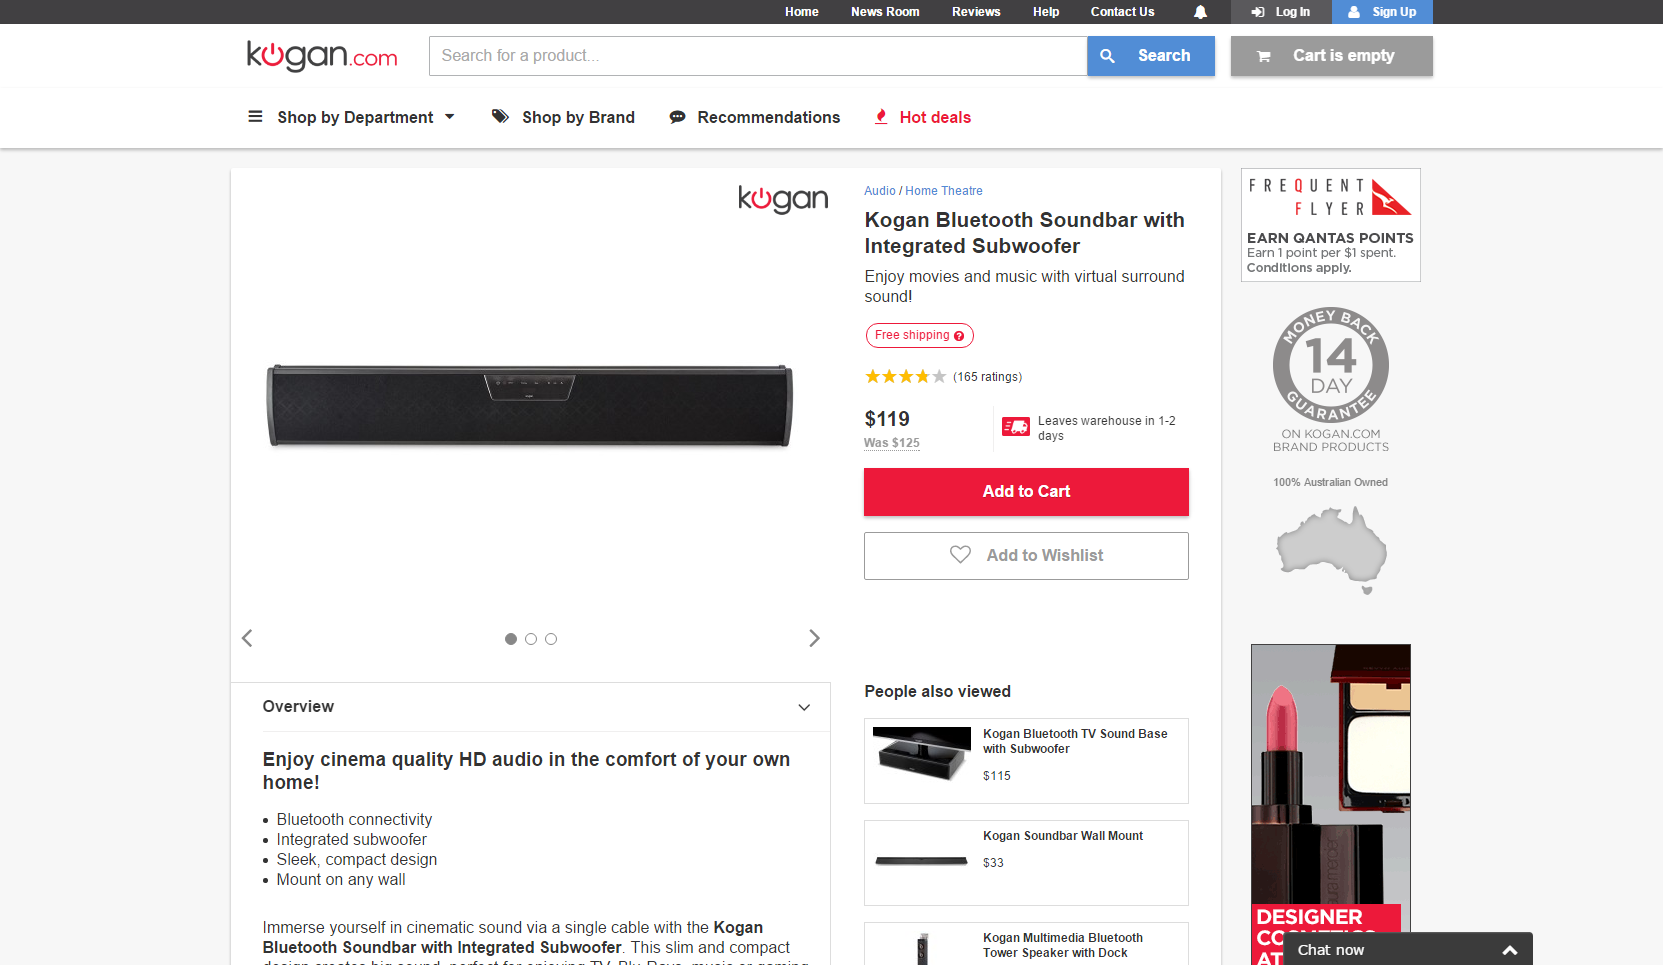Click the Australia map icon
The height and width of the screenshot is (965, 1663).
[x=1332, y=549]
